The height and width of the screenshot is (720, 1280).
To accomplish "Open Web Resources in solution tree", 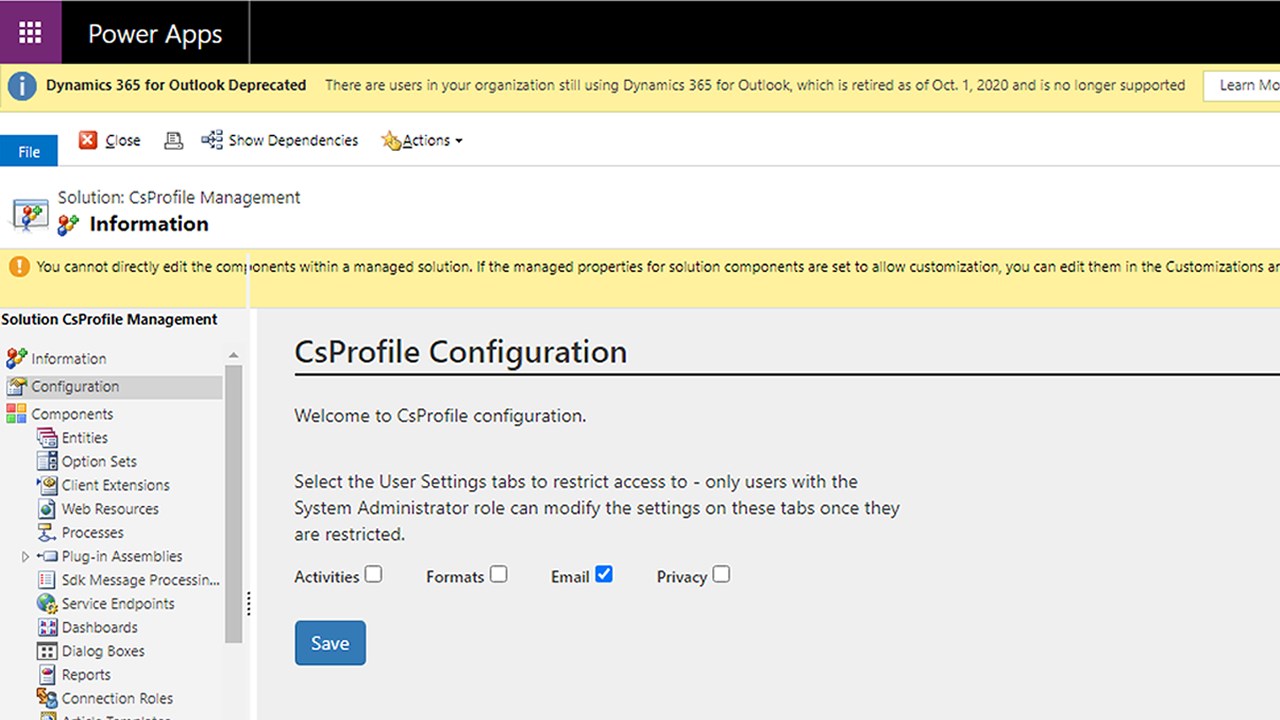I will tap(110, 509).
